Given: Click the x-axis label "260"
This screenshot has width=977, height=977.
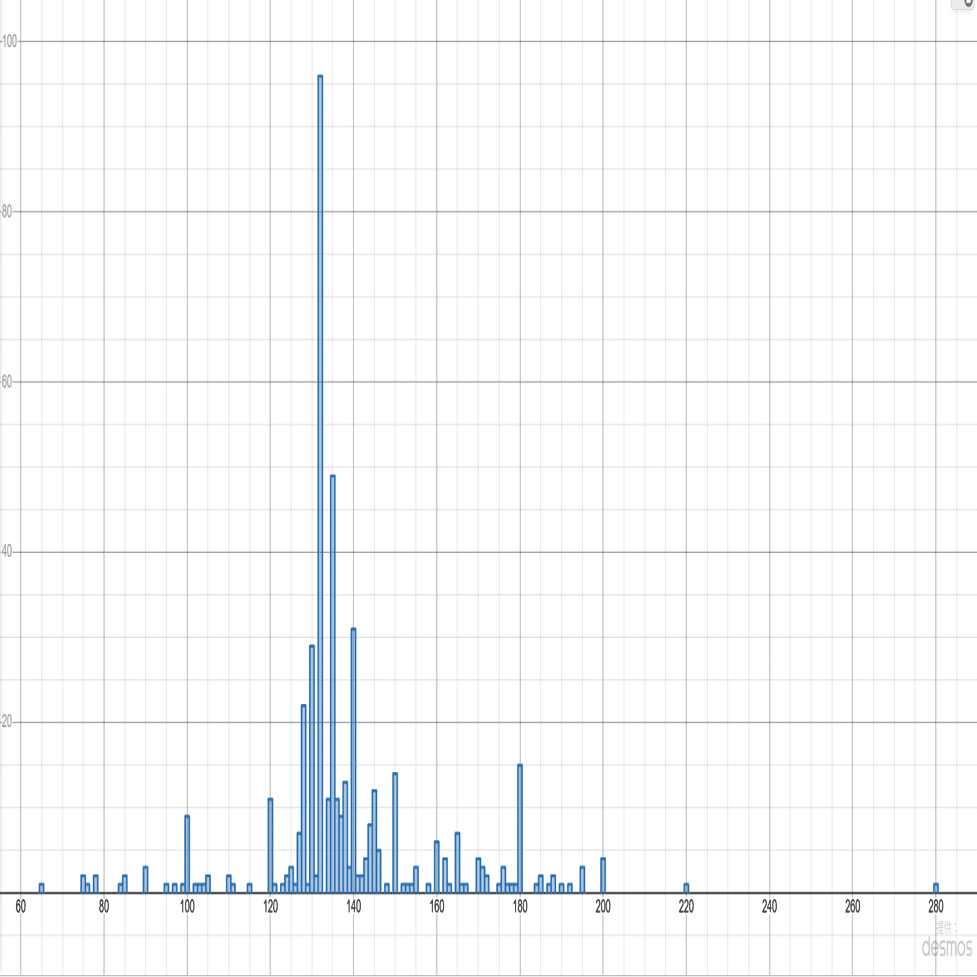Looking at the screenshot, I should click(852, 907).
